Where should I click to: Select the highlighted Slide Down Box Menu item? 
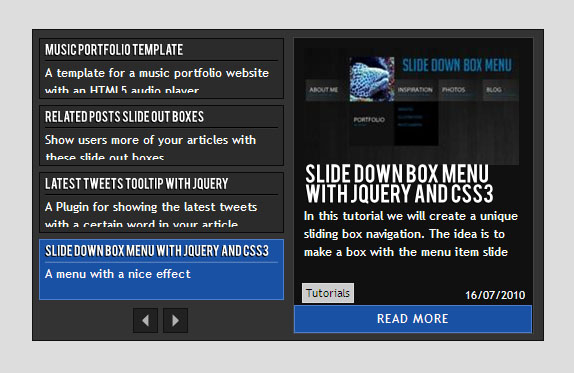tap(161, 269)
